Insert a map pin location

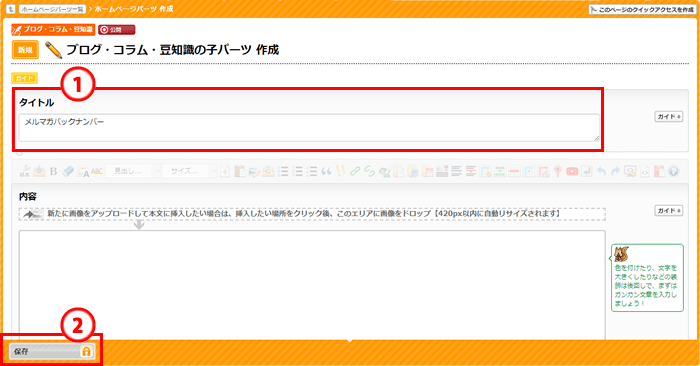tap(558, 171)
